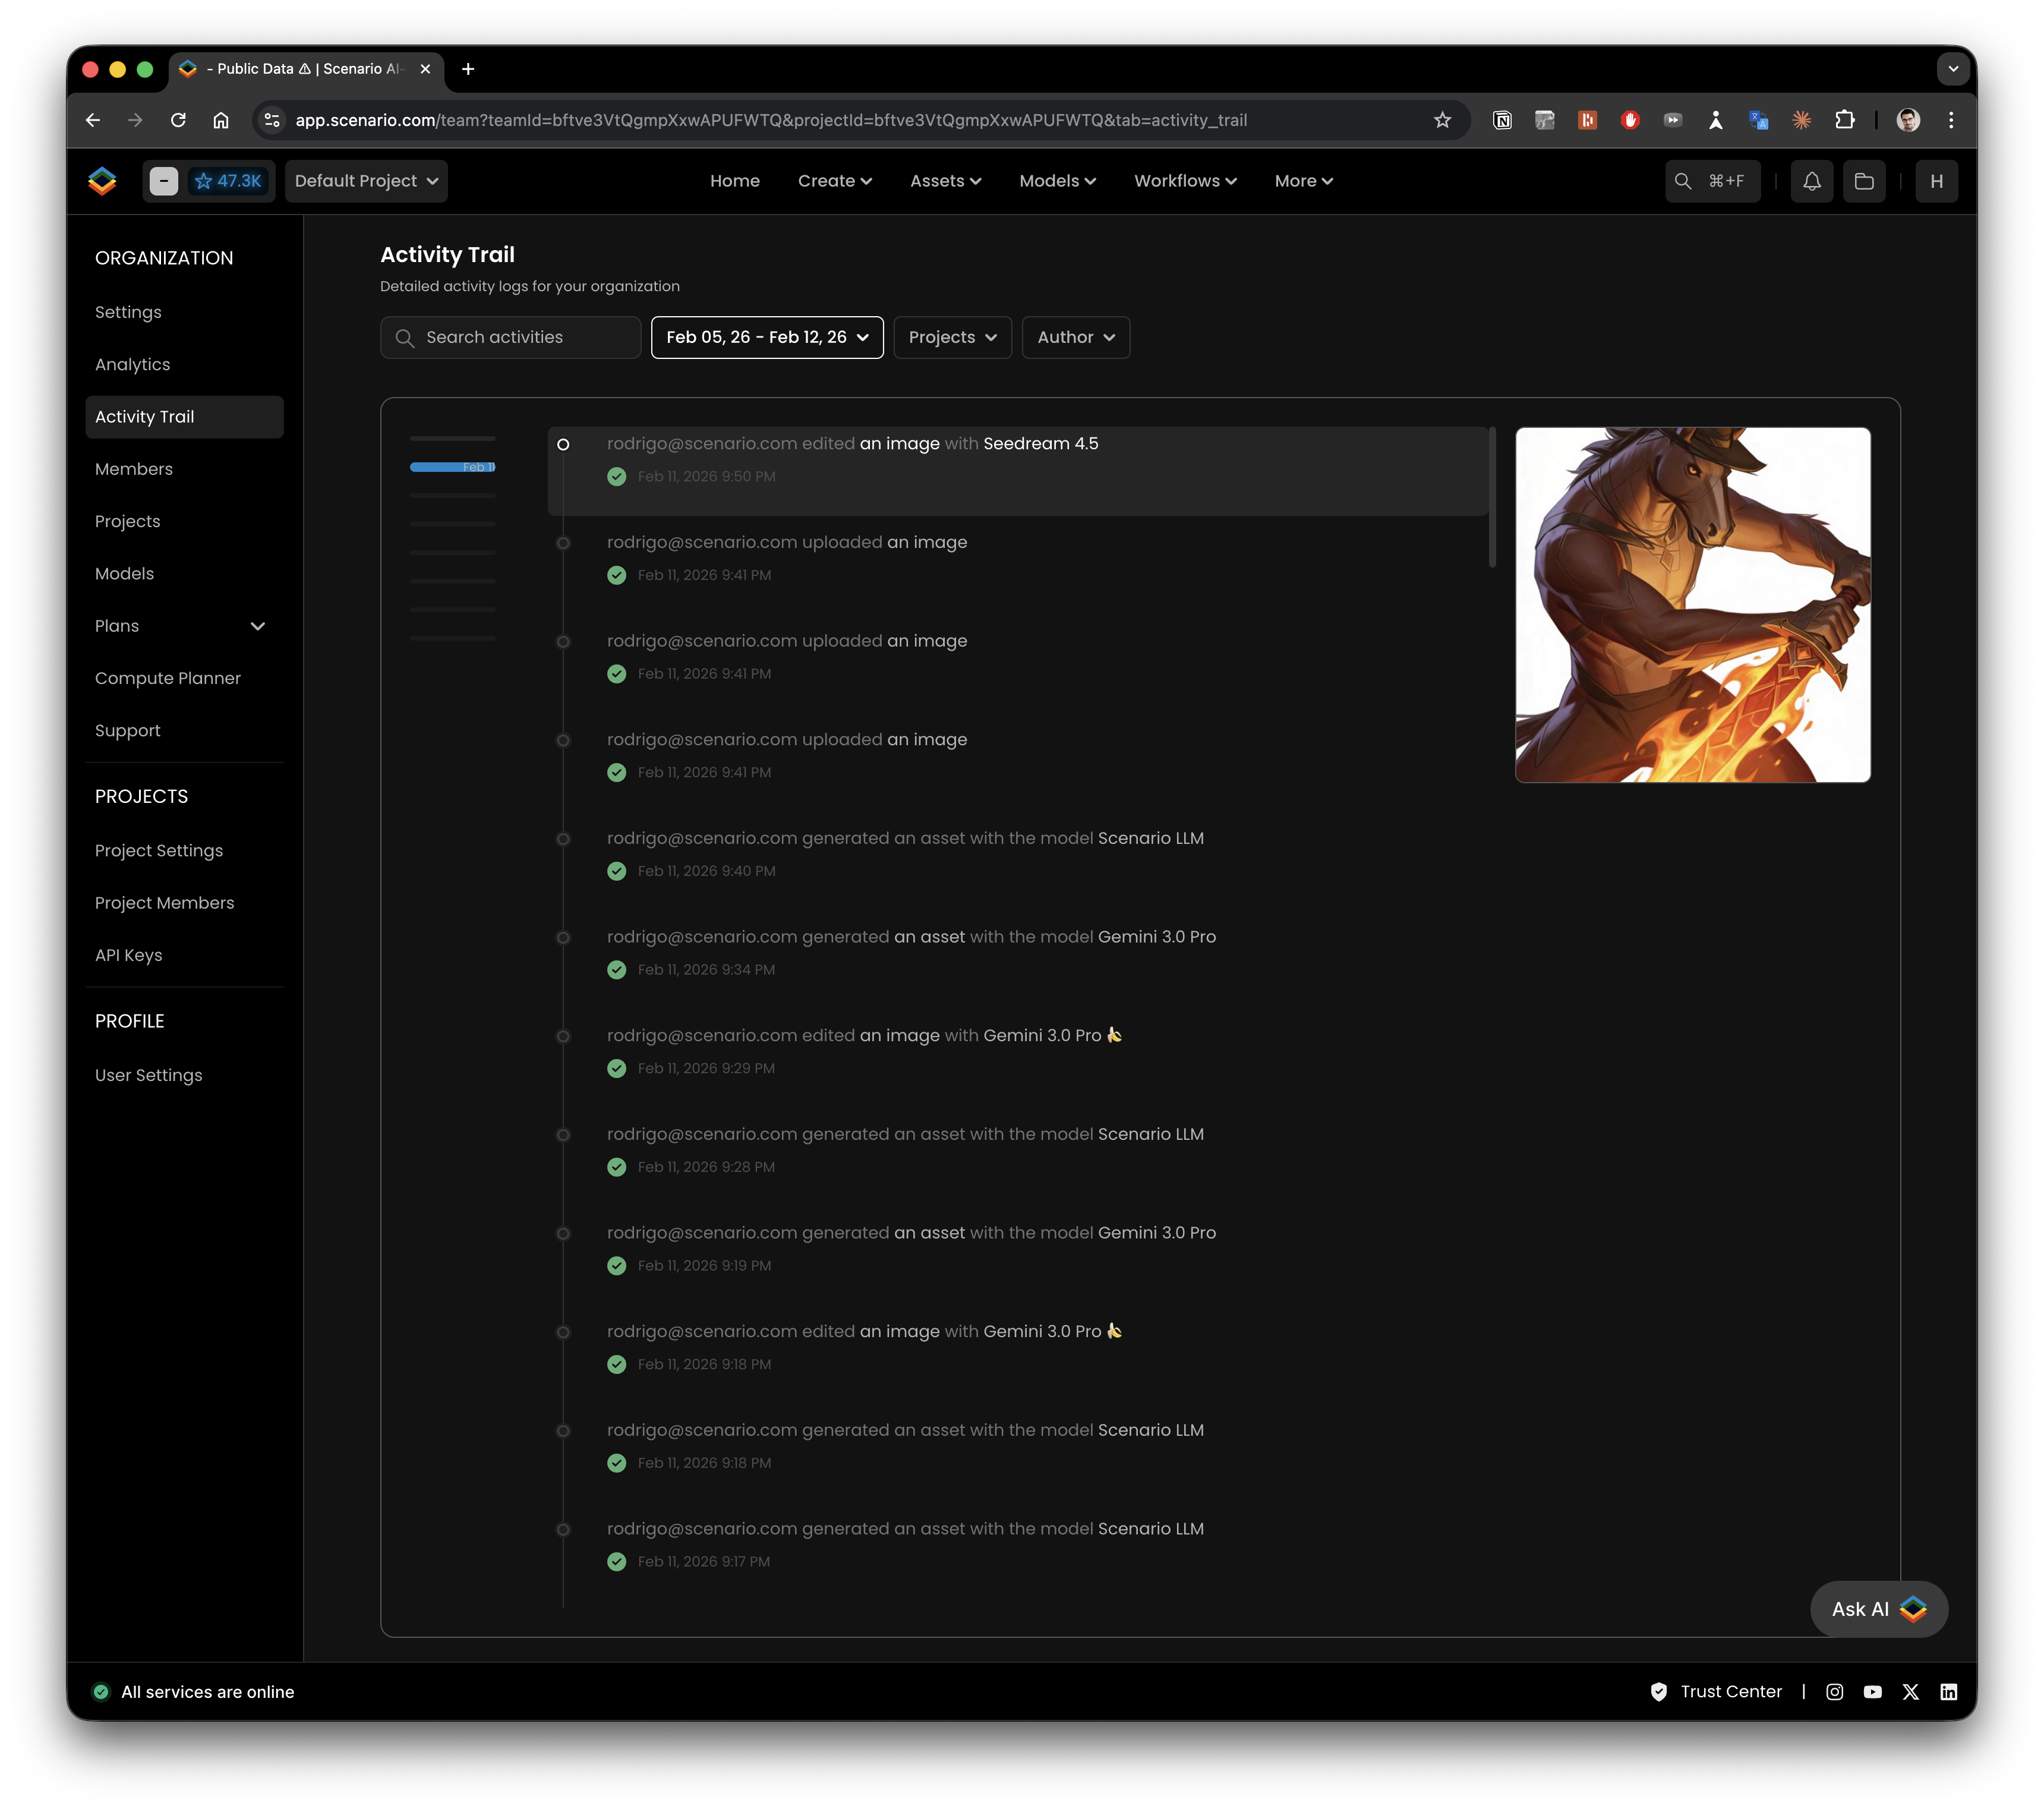Open browser extensions puzzle icon
This screenshot has width=2044, height=1809.
pyautogui.click(x=1844, y=120)
